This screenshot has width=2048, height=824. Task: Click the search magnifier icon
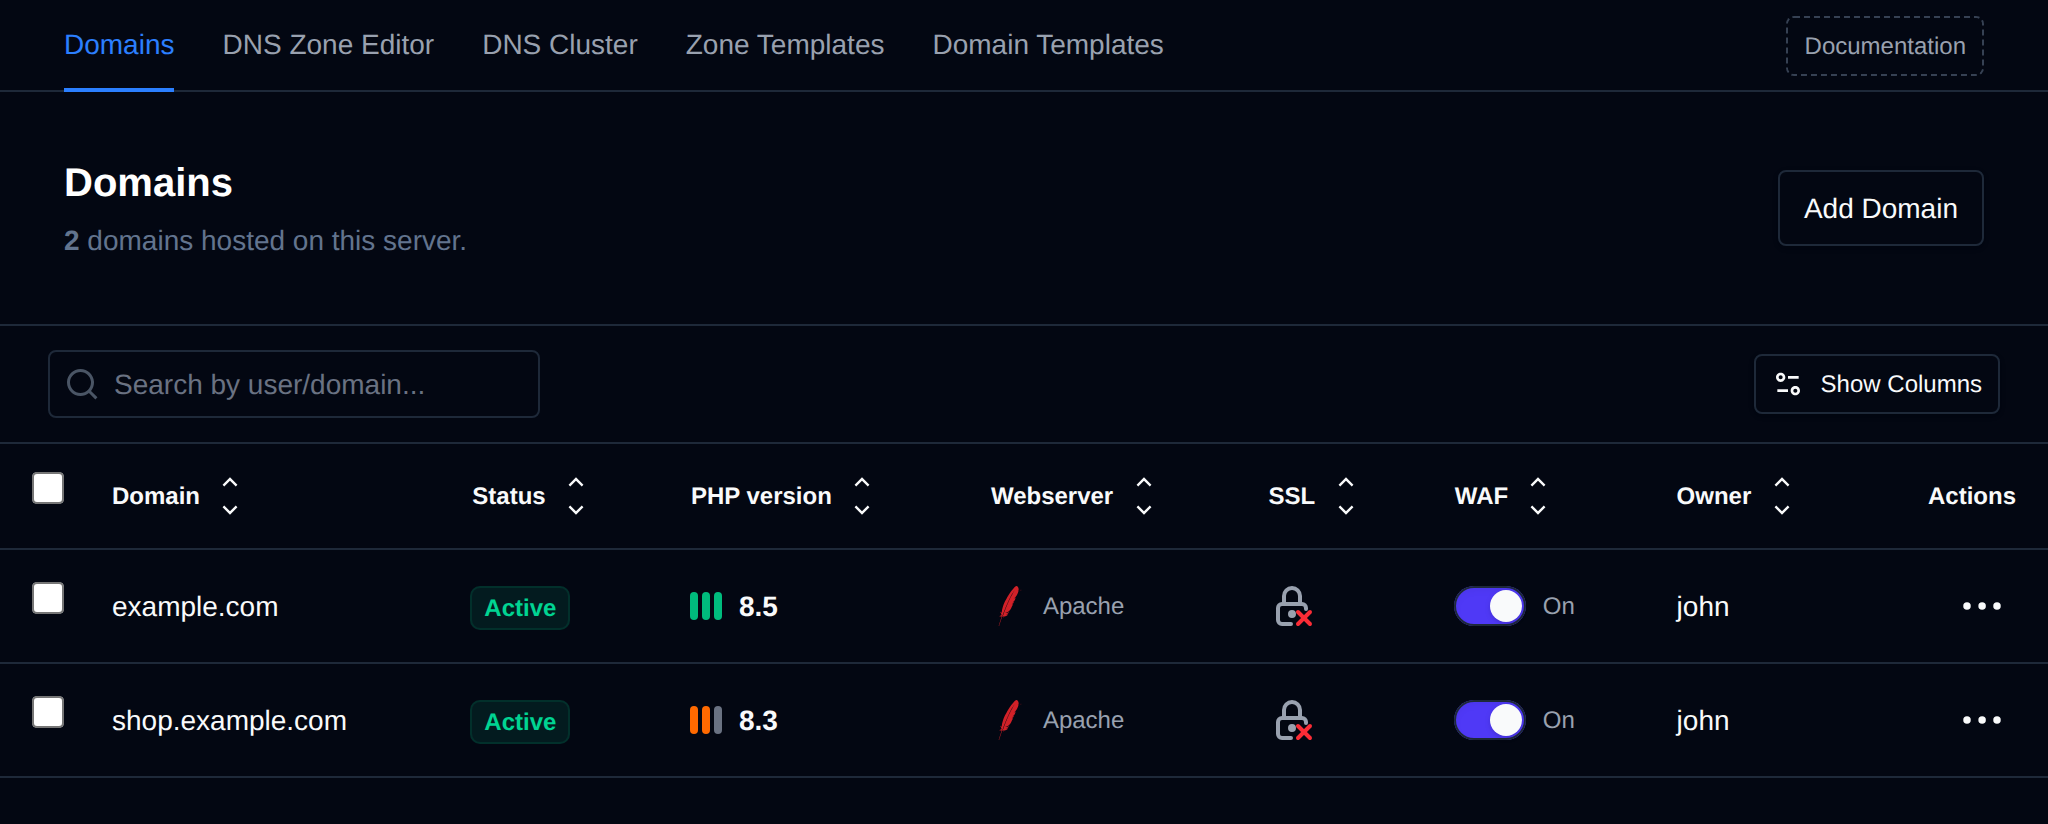tap(82, 384)
